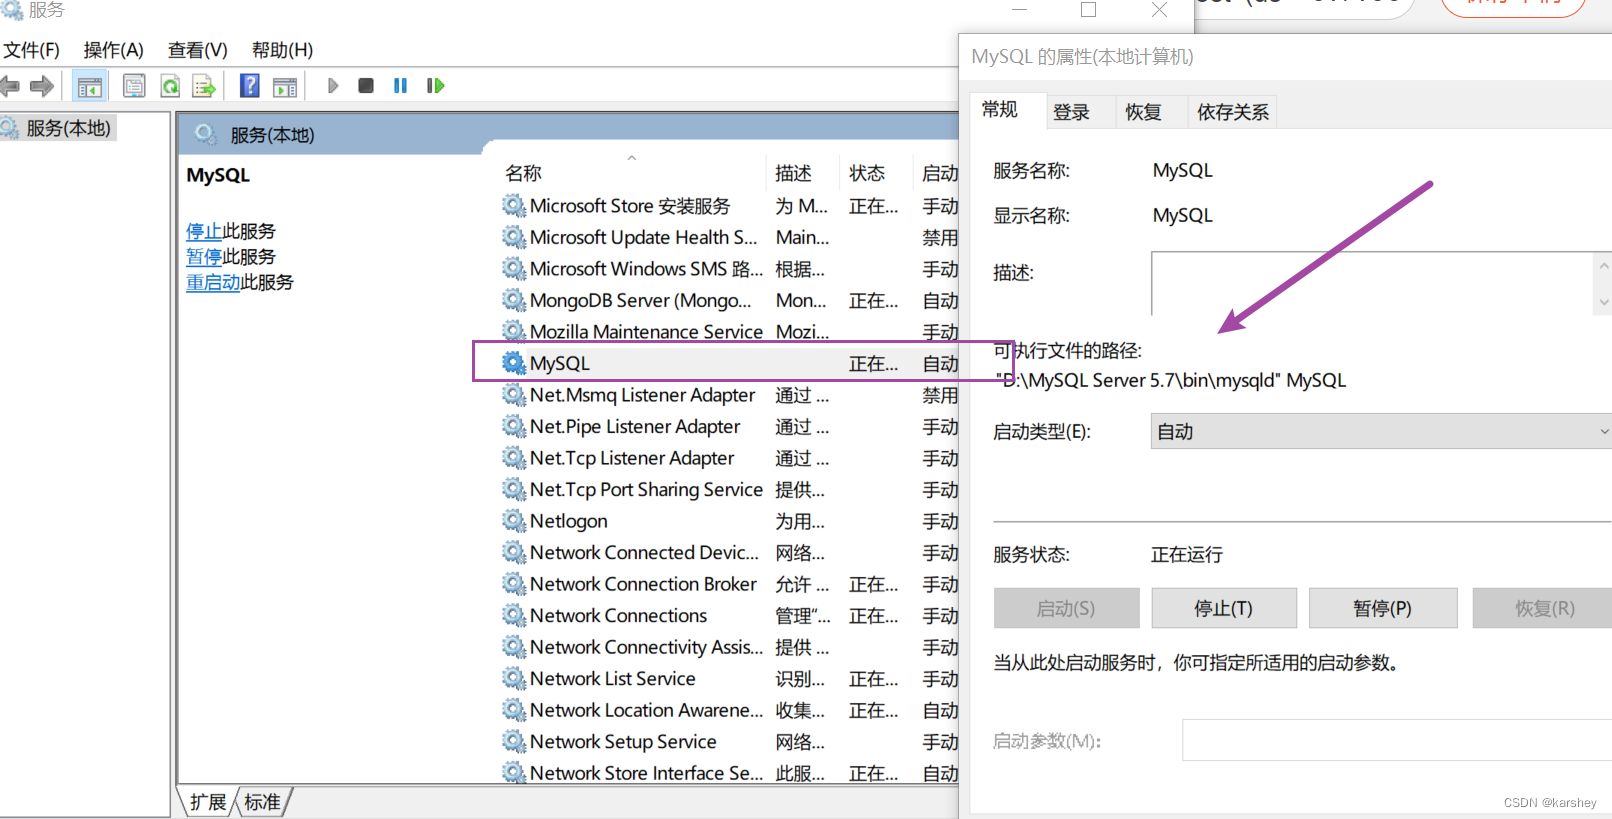Sort by the 描述 column header
1612x819 pixels.
(803, 173)
